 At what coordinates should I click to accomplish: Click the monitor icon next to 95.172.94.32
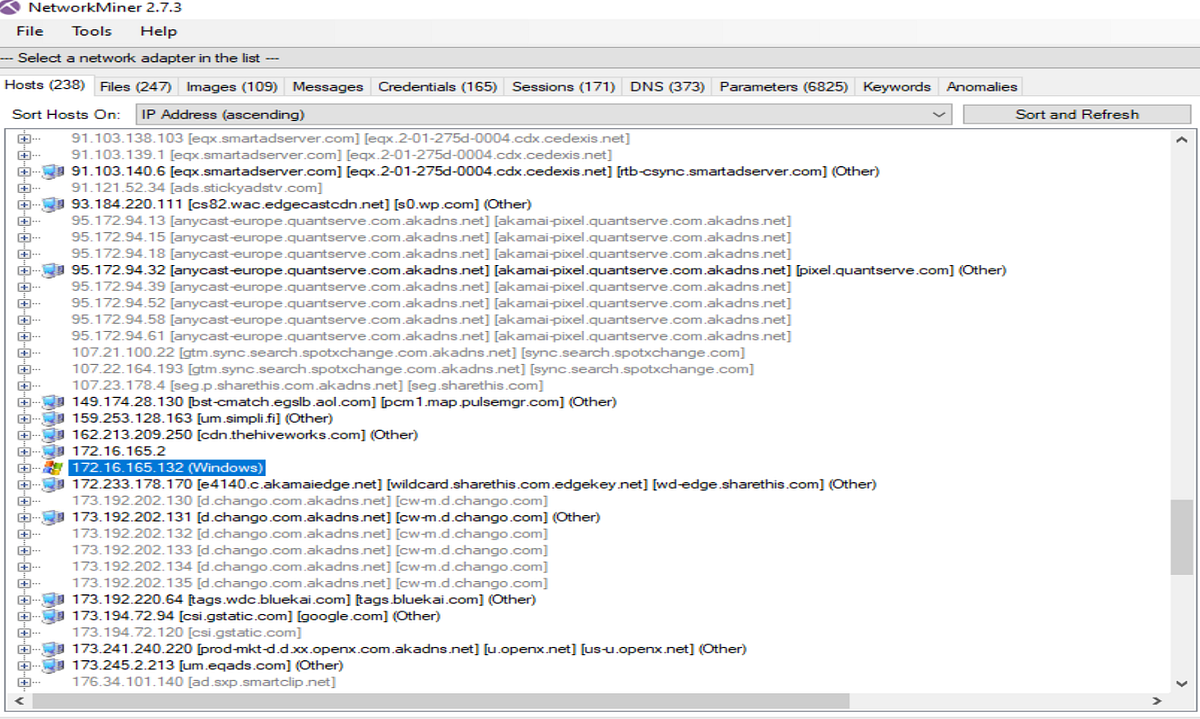(53, 269)
